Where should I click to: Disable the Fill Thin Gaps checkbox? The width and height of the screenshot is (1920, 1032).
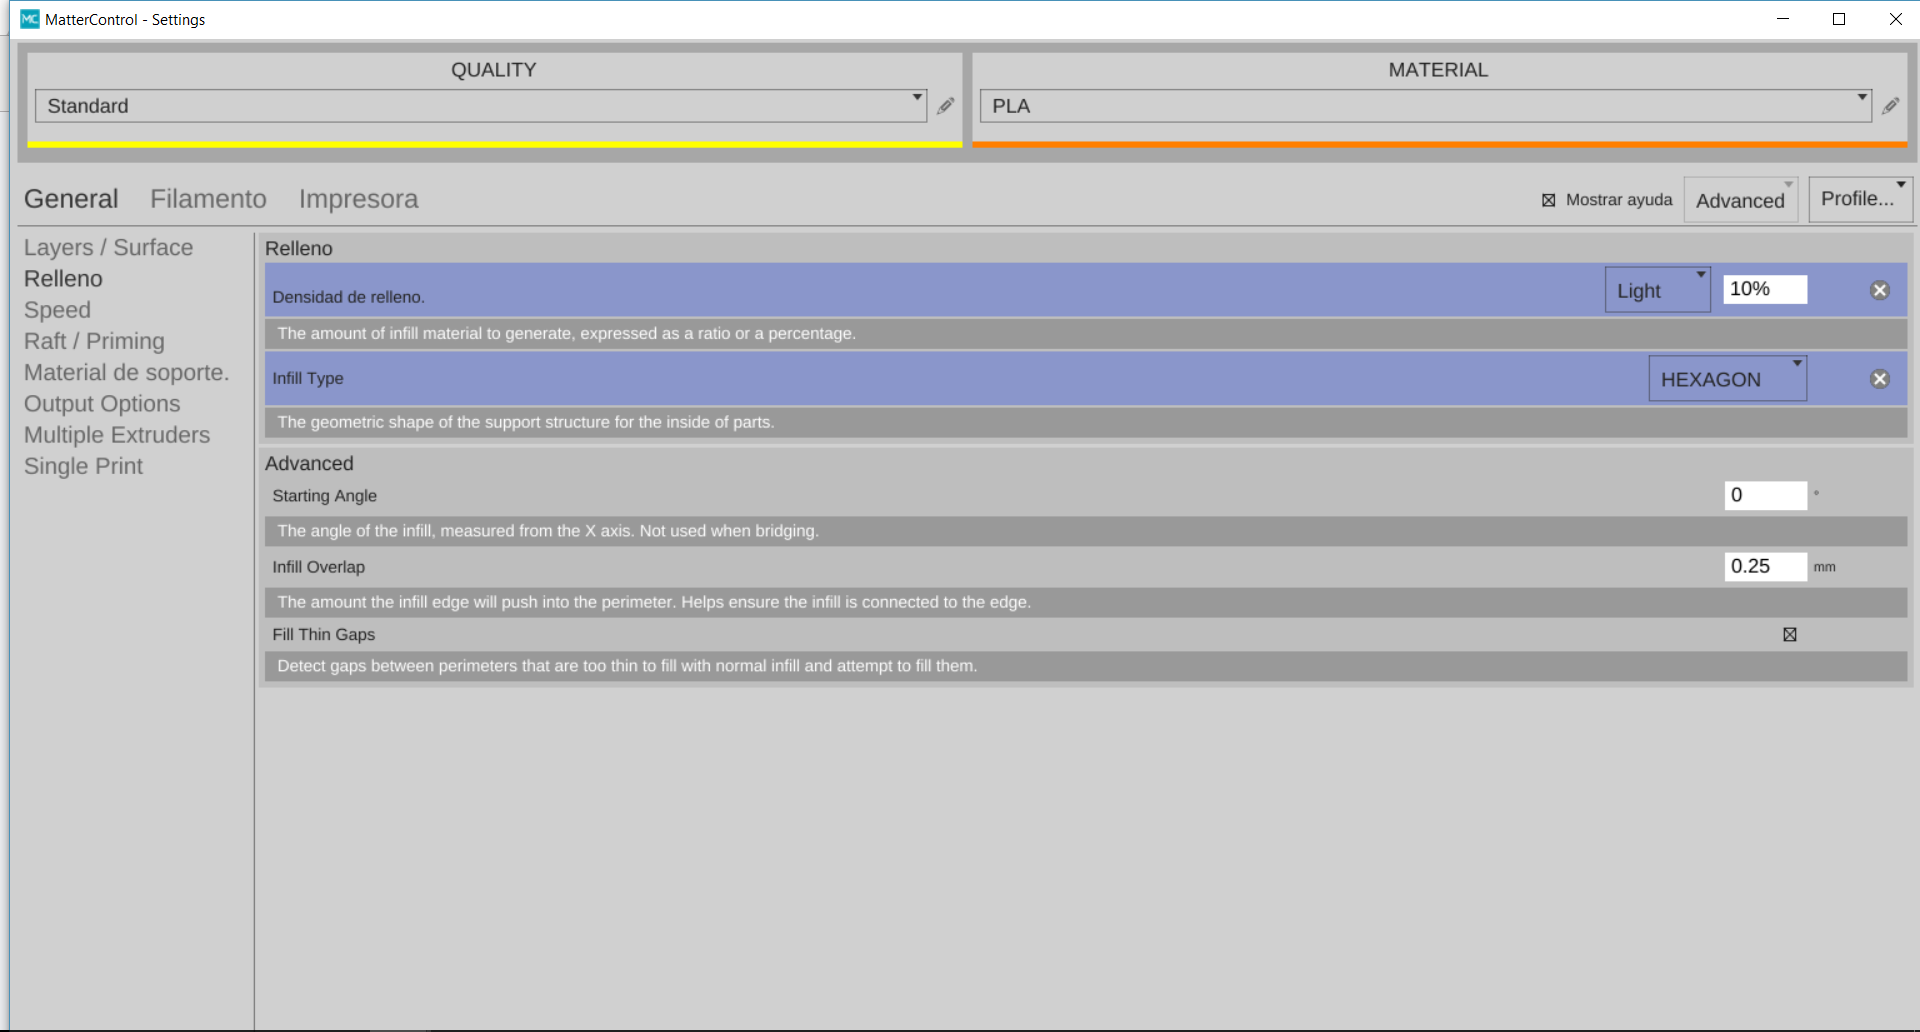1790,635
